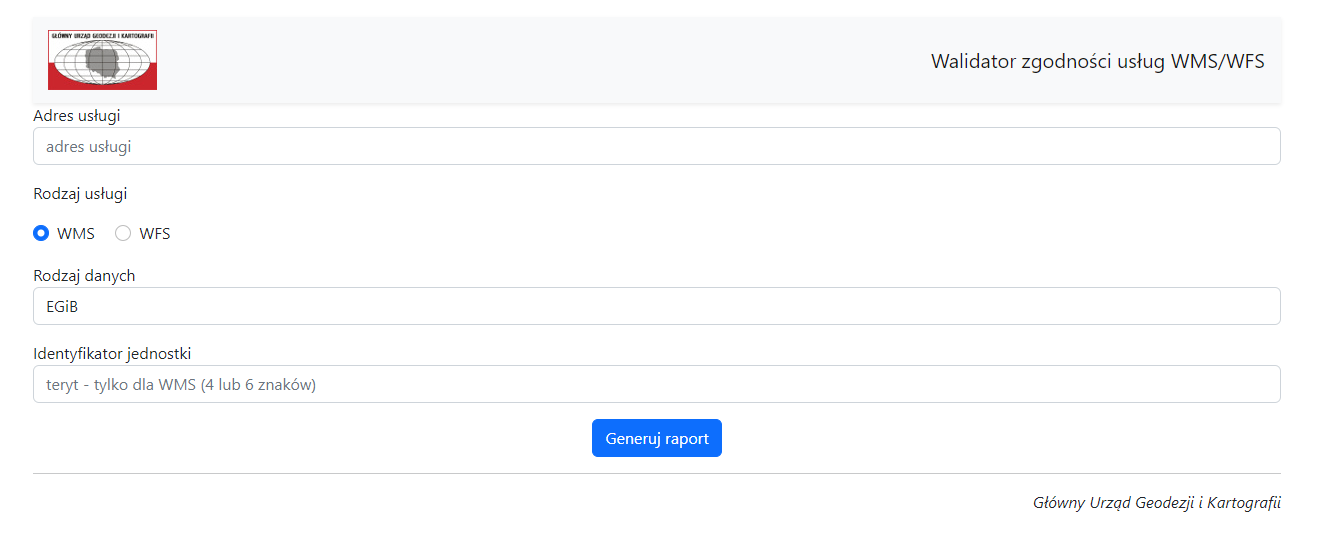
Task: Click the WFS option label text
Action: point(155,234)
